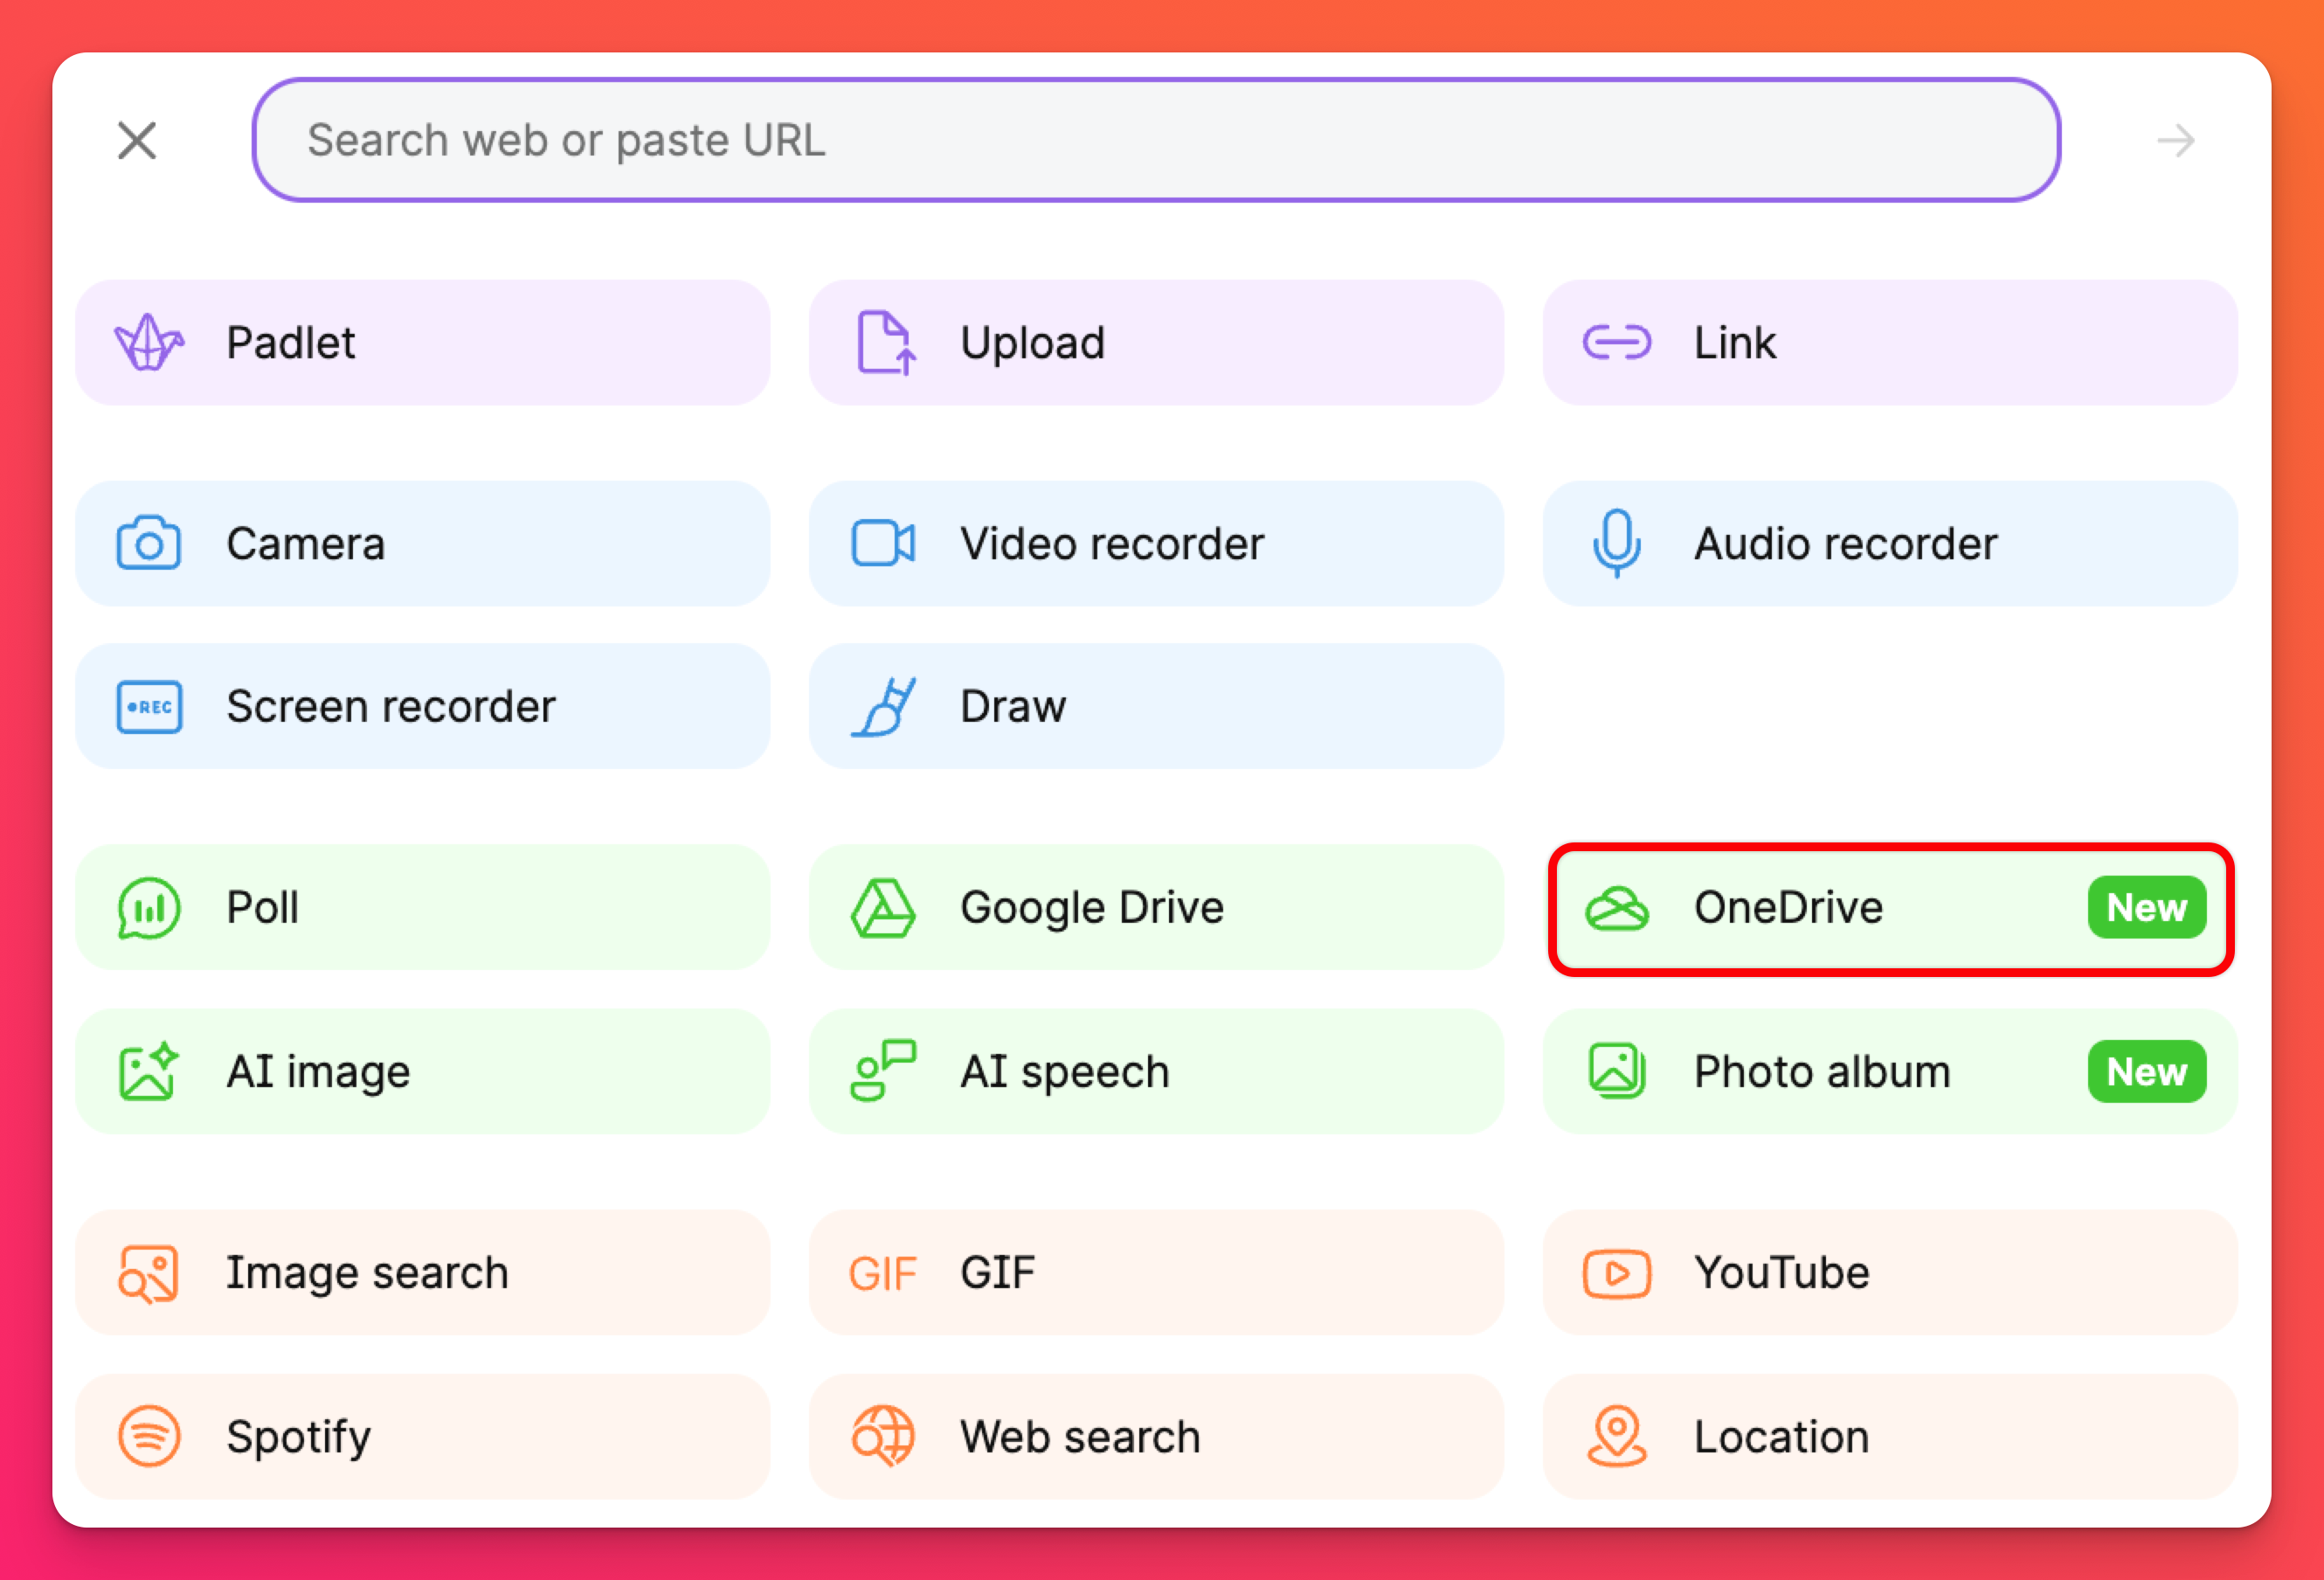Screen dimensions: 2324x1580
Task: Choose the OneDrive option
Action: point(1889,908)
